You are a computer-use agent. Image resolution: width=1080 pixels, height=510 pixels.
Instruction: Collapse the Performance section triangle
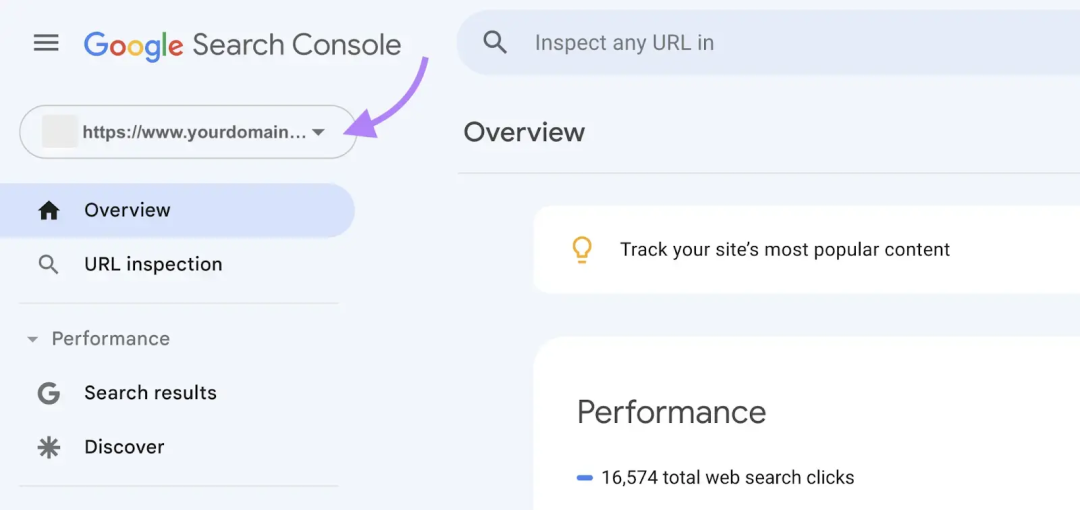point(32,339)
